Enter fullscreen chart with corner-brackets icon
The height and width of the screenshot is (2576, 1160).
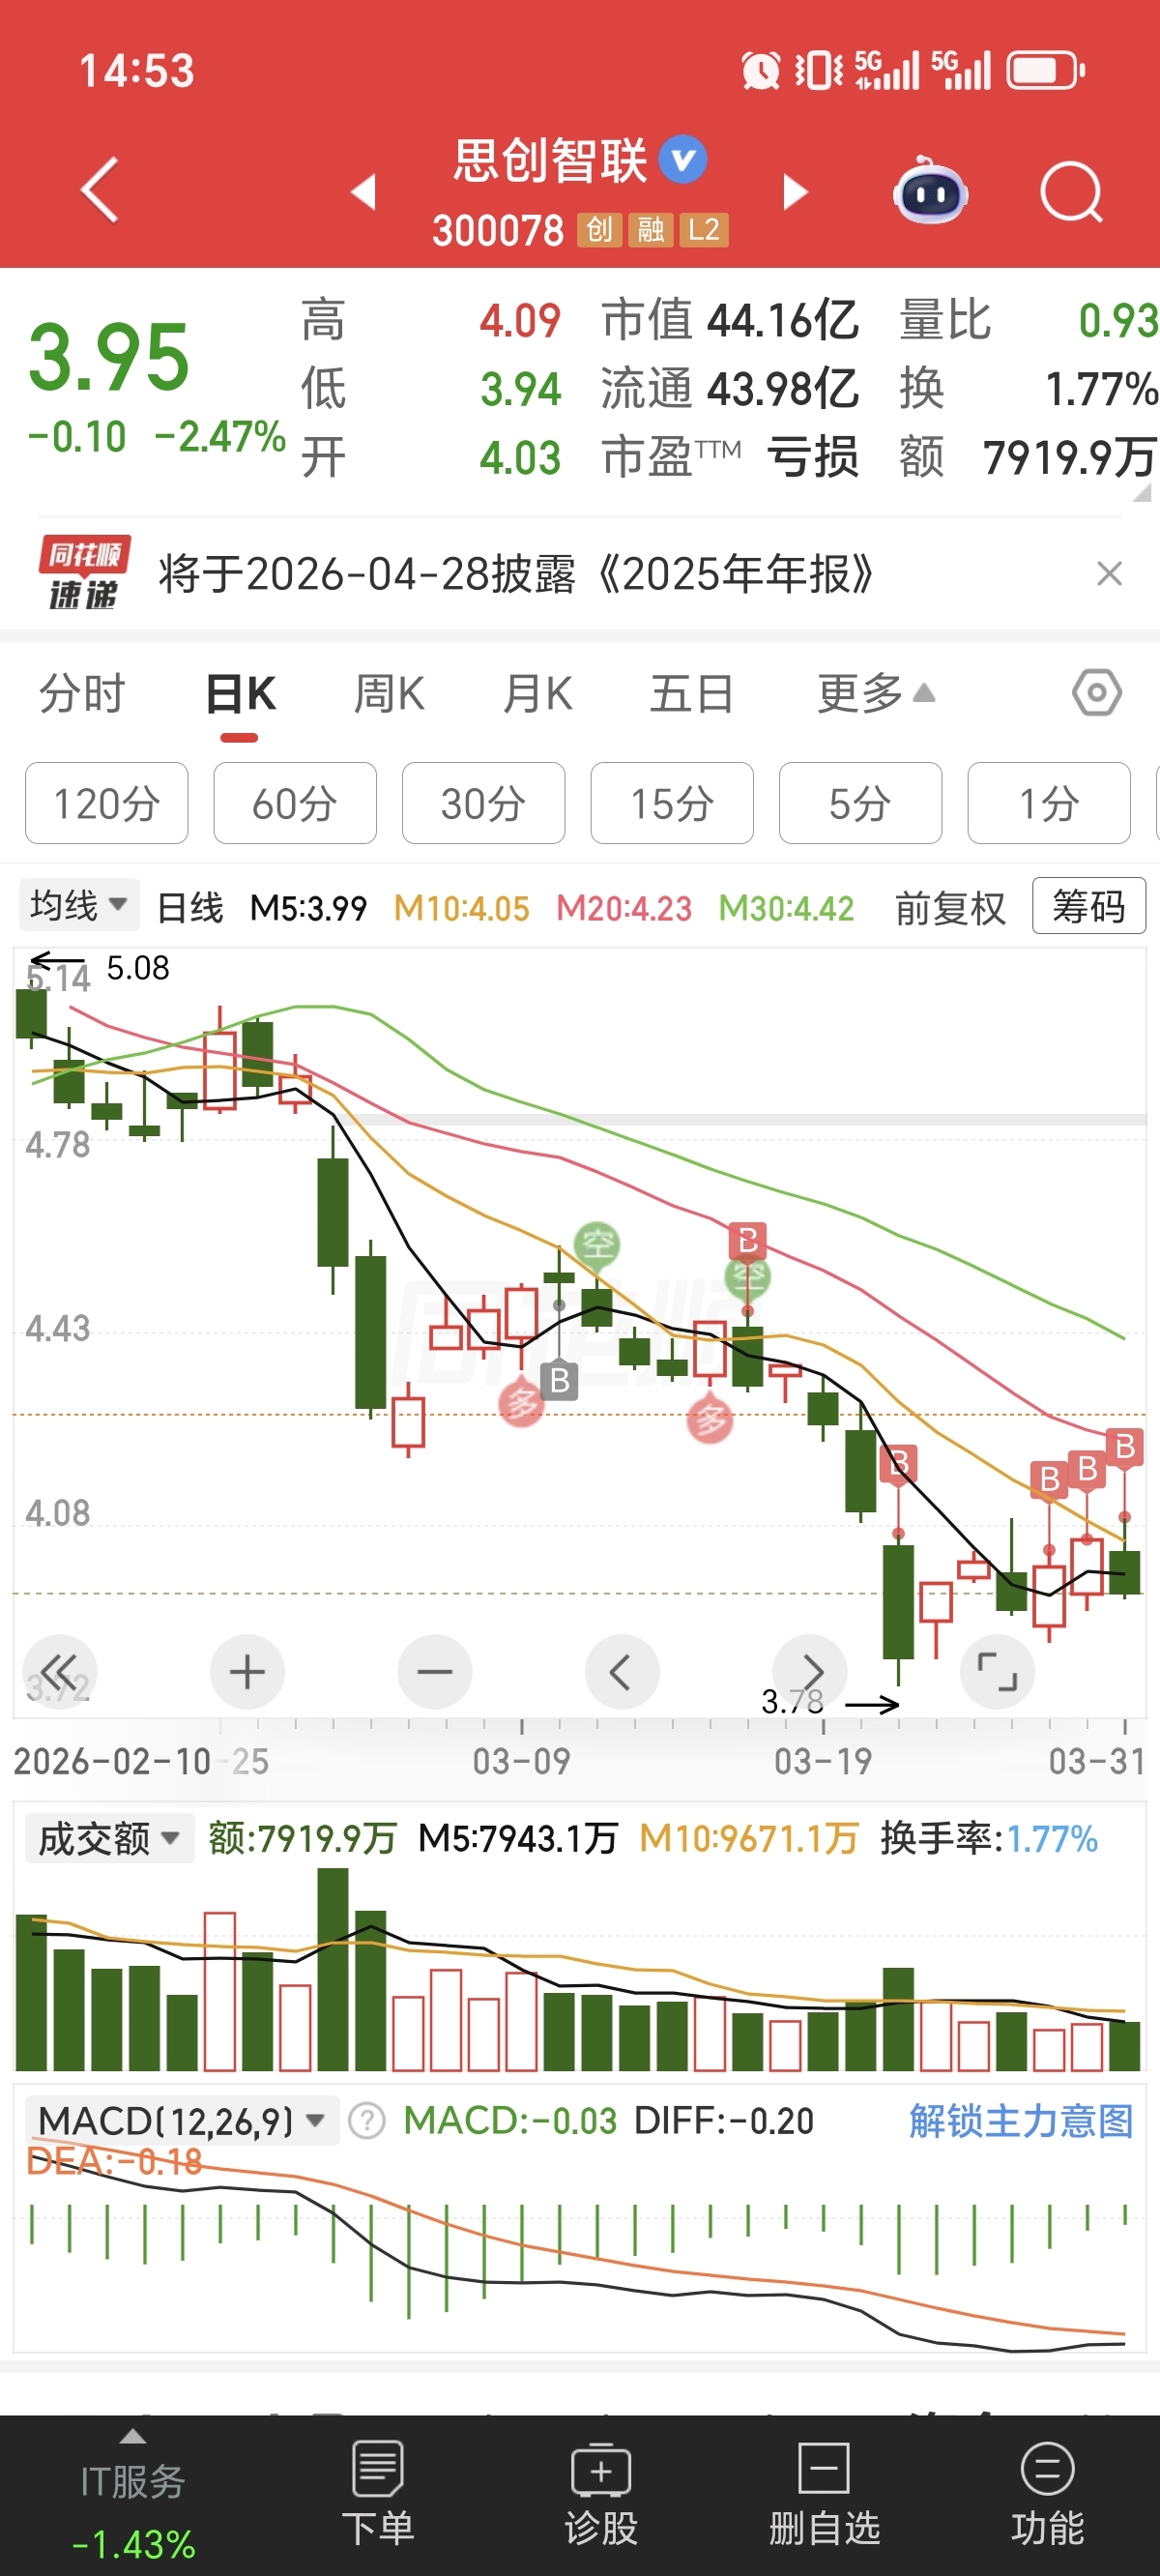[x=997, y=1672]
